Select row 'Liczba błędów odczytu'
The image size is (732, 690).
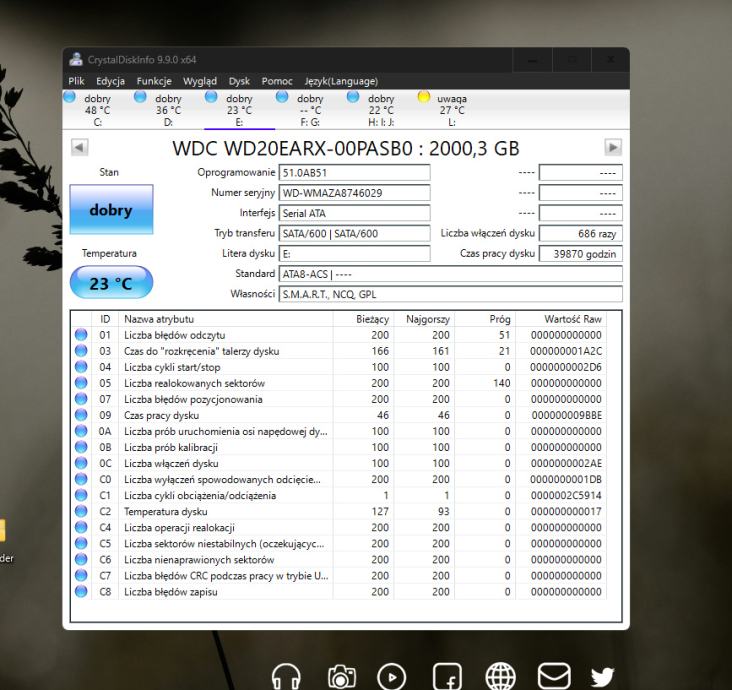pyautogui.click(x=338, y=335)
